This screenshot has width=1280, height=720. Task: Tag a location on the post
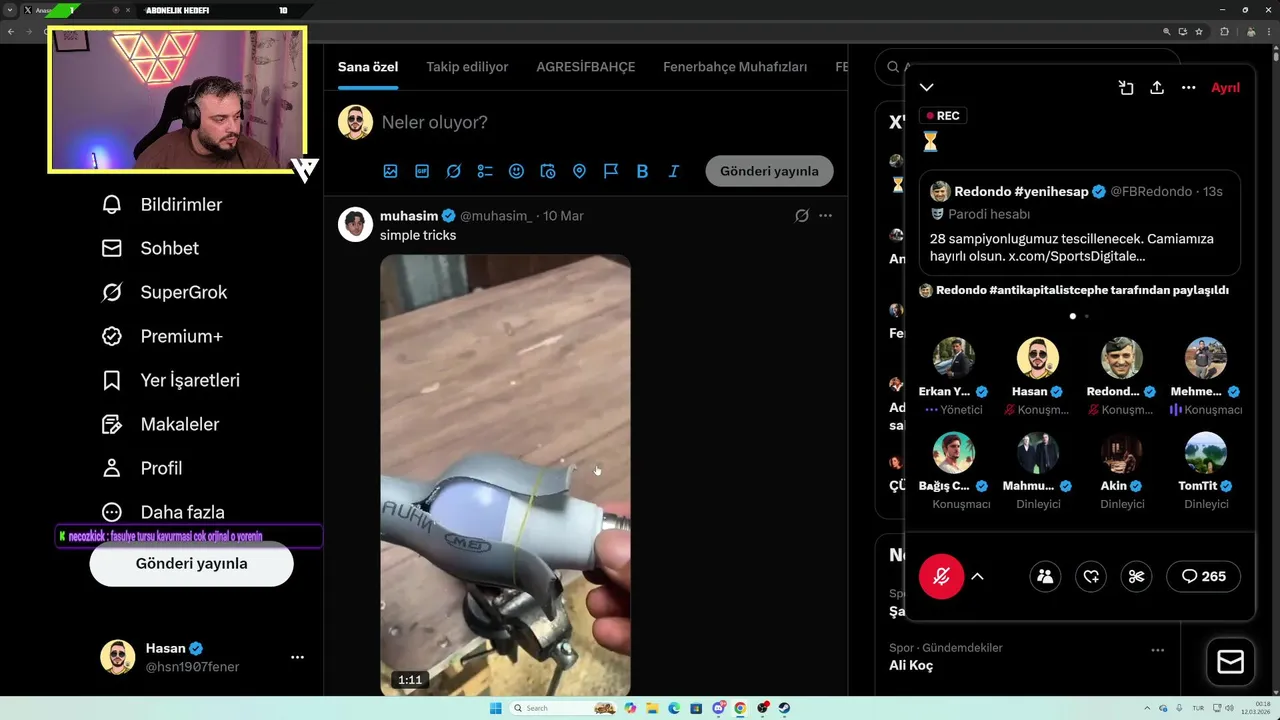579,171
